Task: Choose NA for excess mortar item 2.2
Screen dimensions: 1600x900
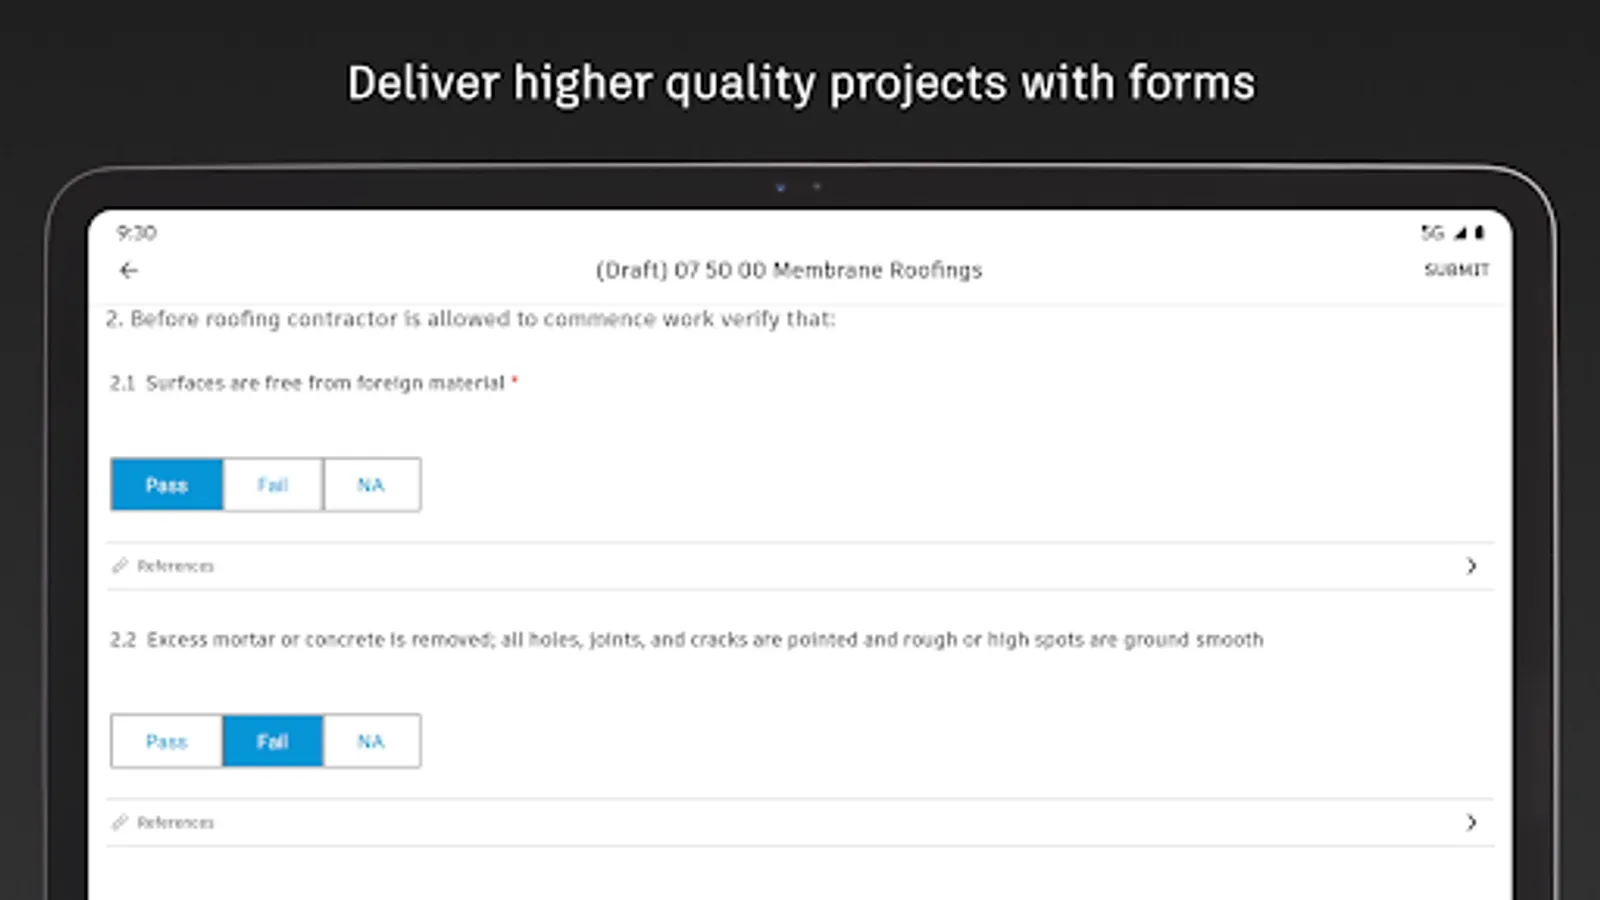Action: [x=371, y=741]
